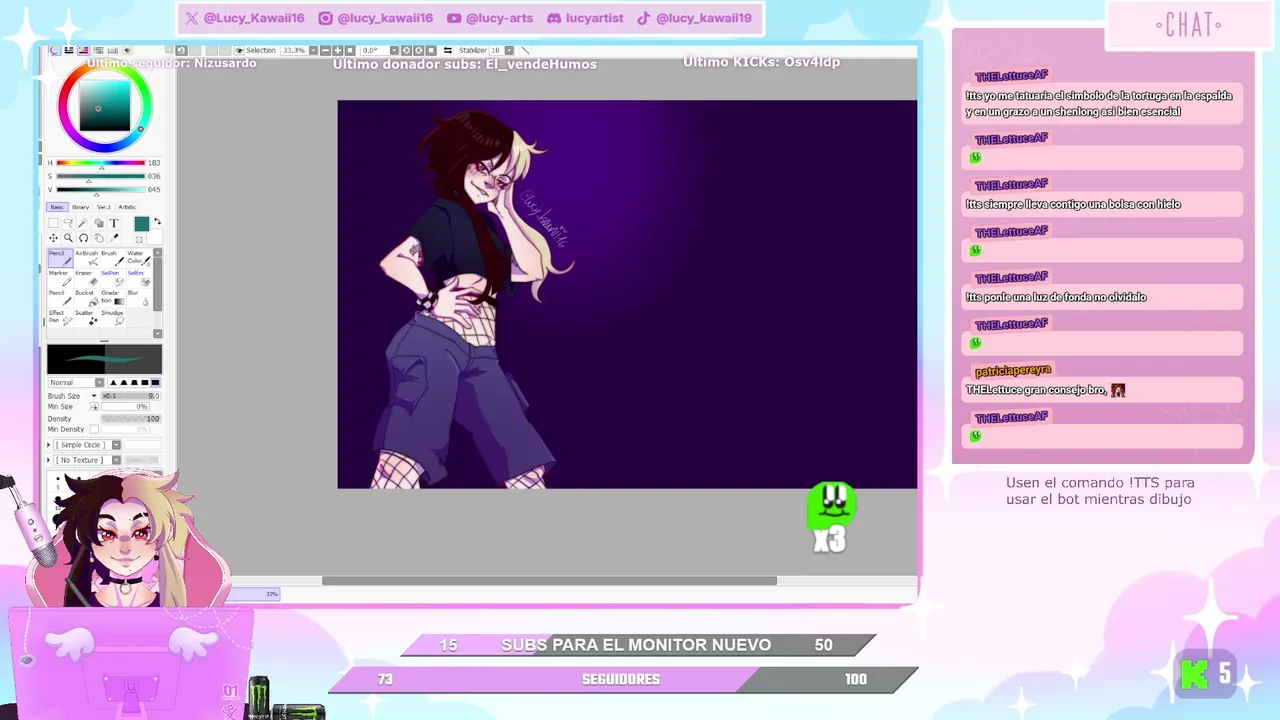This screenshot has width=1280, height=720.
Task: Select the Rotate view tool
Action: click(83, 238)
